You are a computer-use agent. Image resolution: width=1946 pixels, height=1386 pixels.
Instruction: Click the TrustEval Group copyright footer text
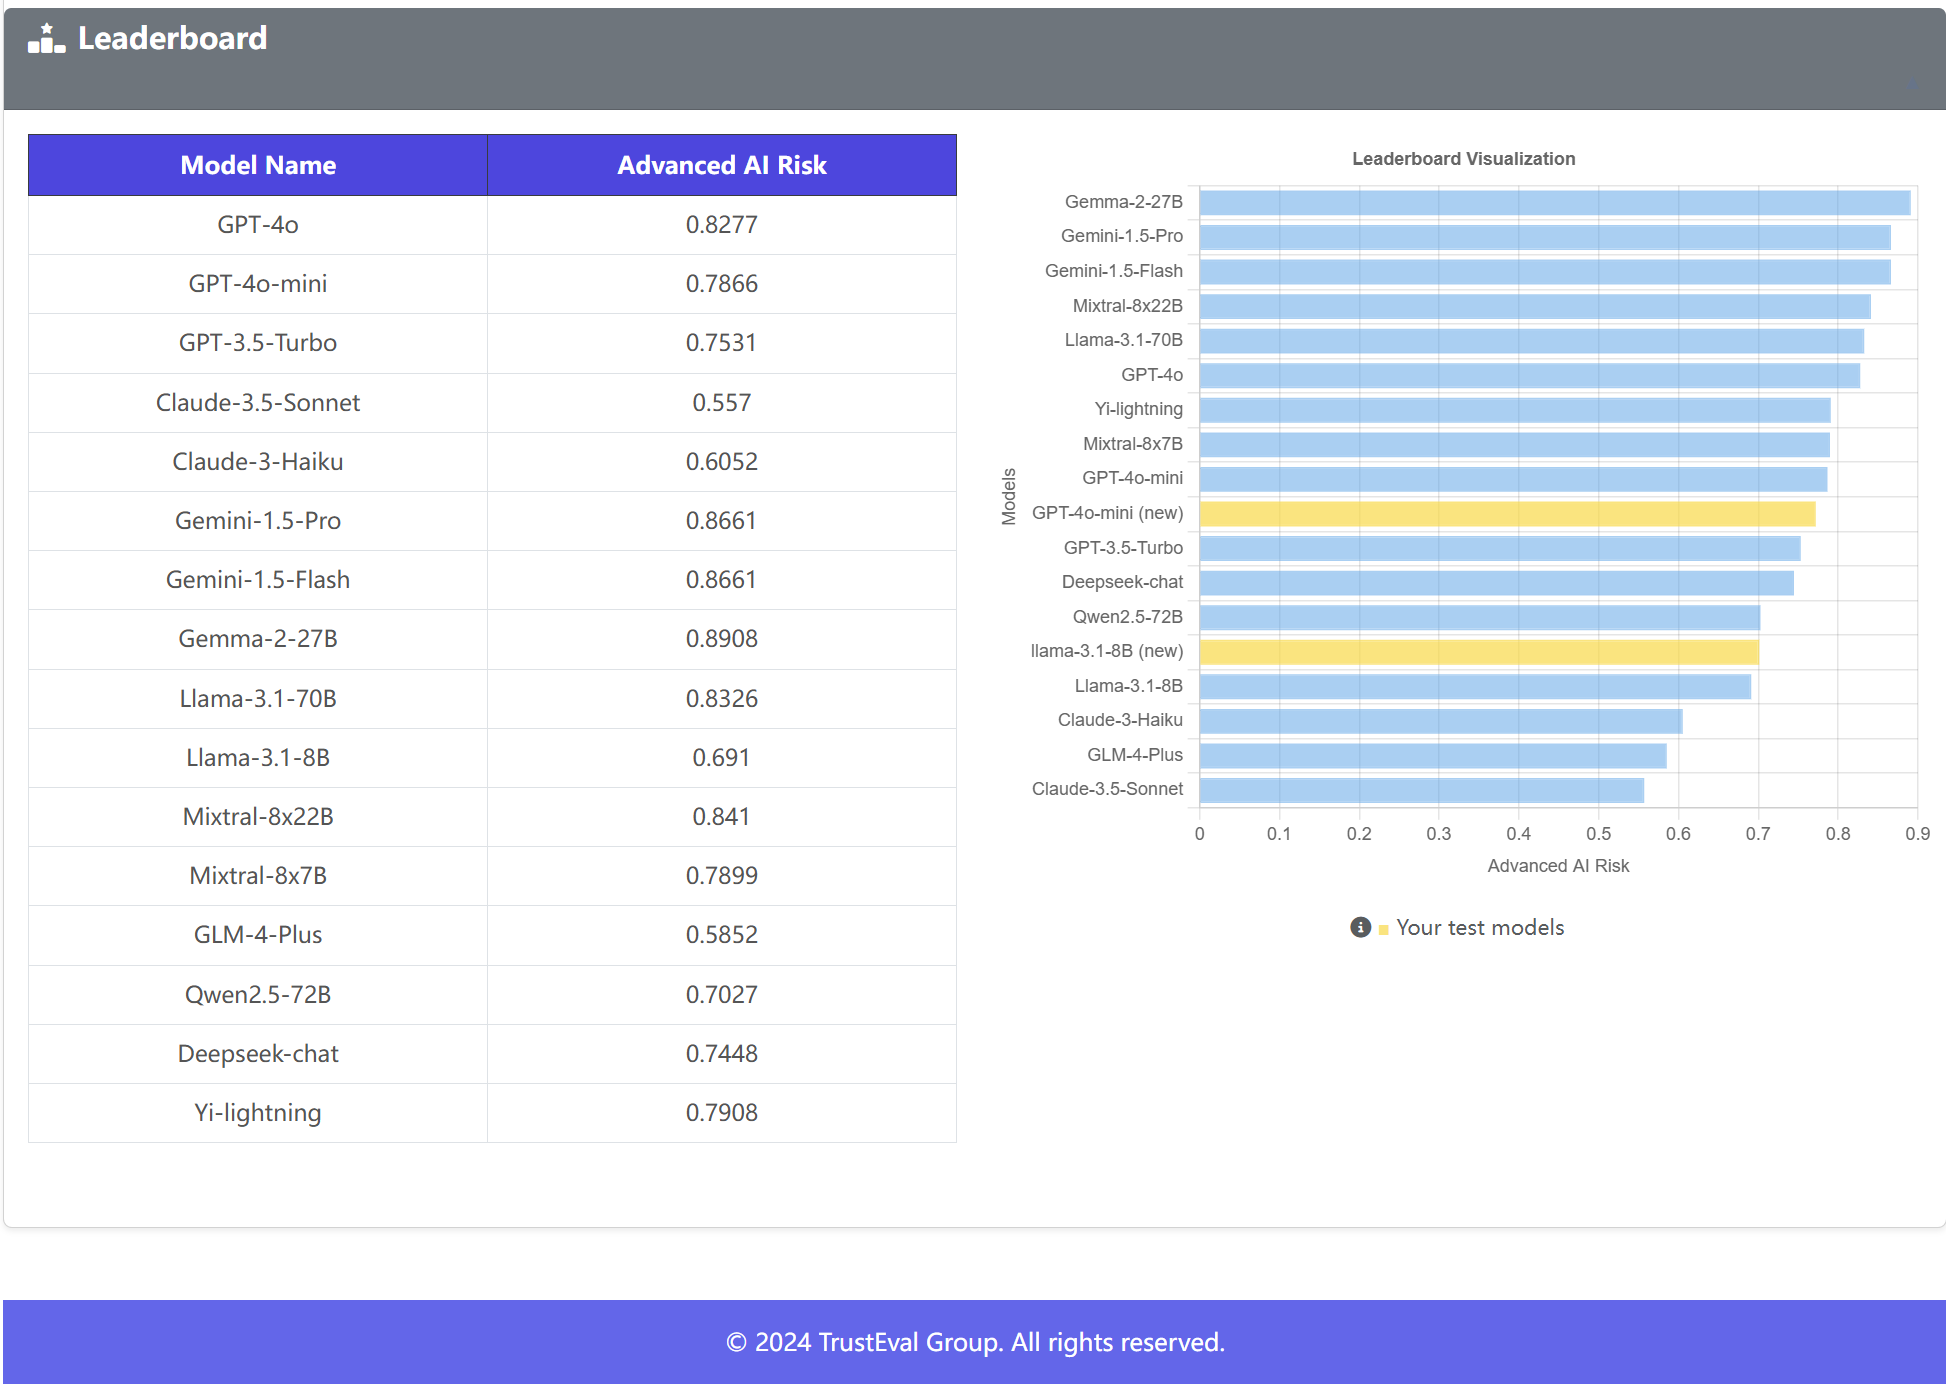975,1342
